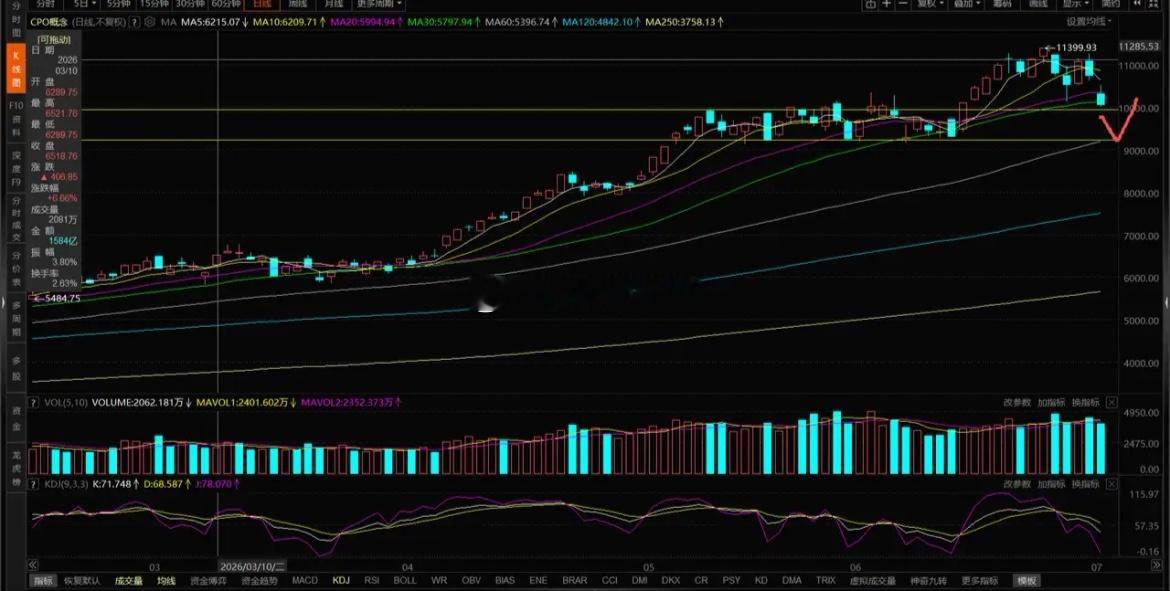Click 改参数 in the KDJ panel
The image size is (1170, 591).
tap(1017, 484)
